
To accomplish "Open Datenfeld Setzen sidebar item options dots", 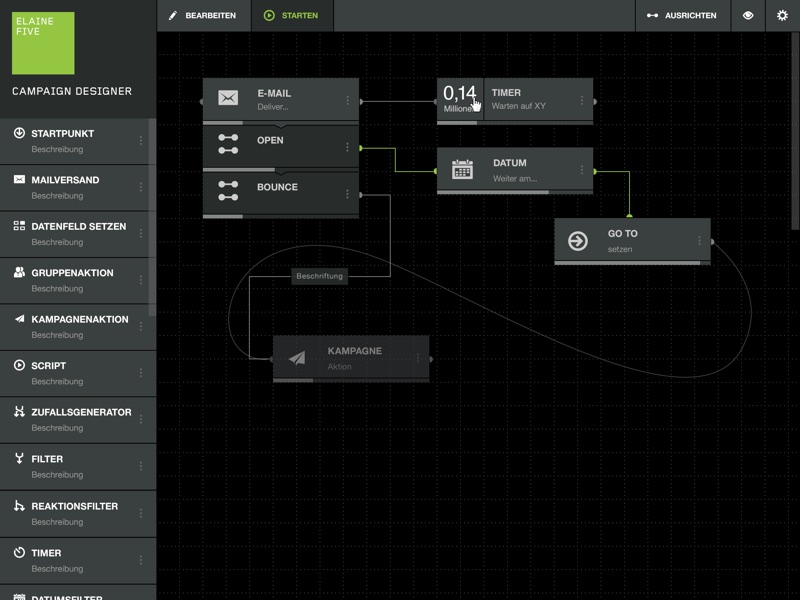I will click(141, 233).
